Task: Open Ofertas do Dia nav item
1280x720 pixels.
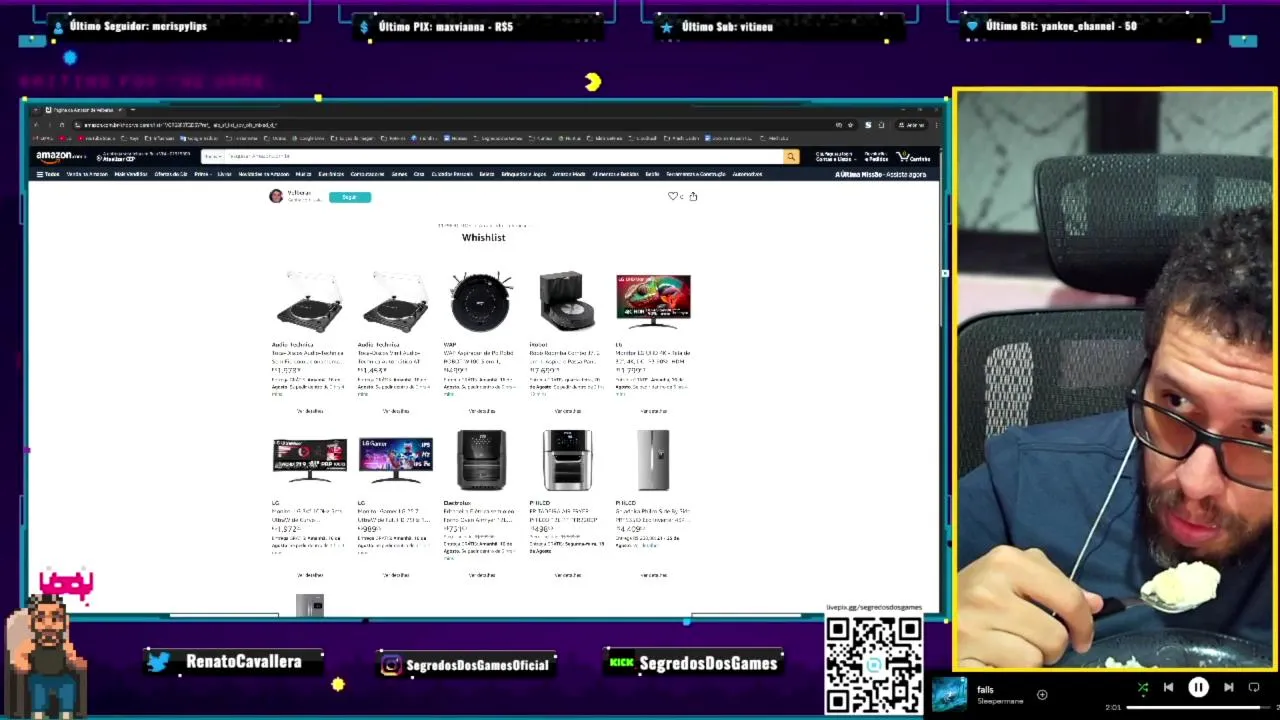Action: tap(170, 174)
